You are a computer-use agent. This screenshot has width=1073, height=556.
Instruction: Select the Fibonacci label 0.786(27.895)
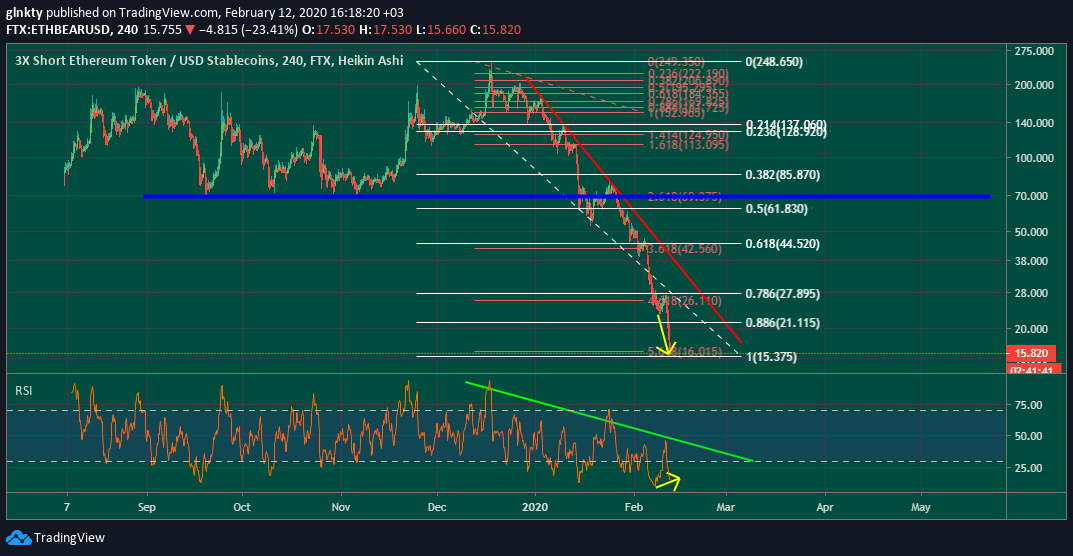coord(782,293)
